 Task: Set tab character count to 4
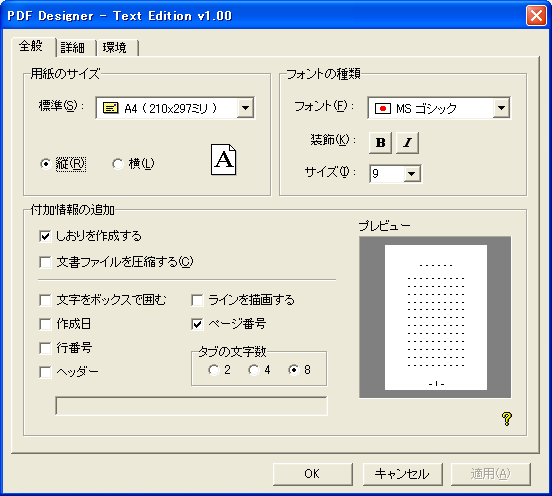click(x=254, y=370)
